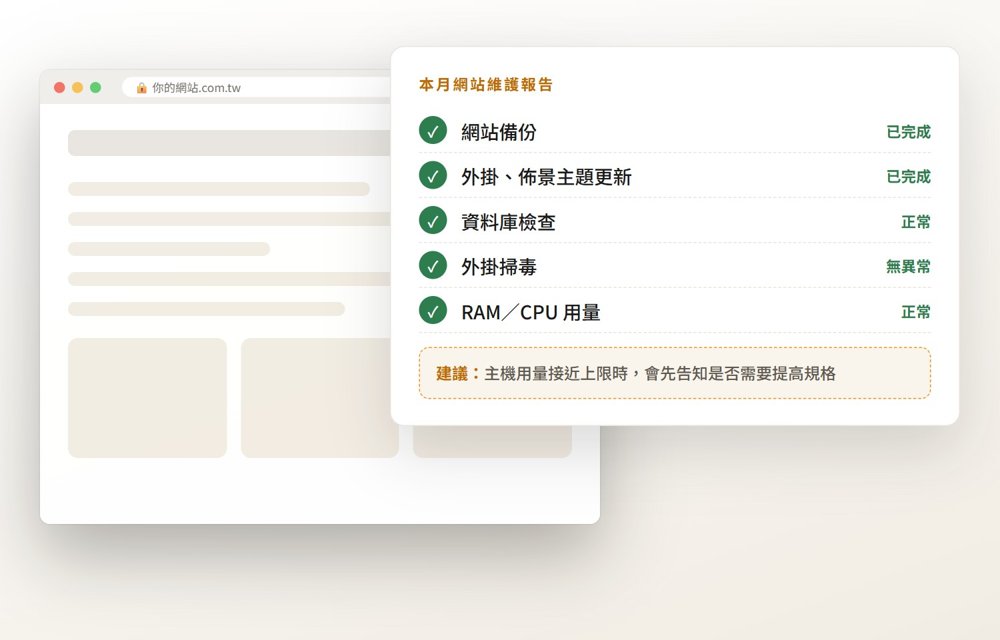Click the address bar showing 你的網站.com.tw
This screenshot has width=1000, height=640.
256,87
